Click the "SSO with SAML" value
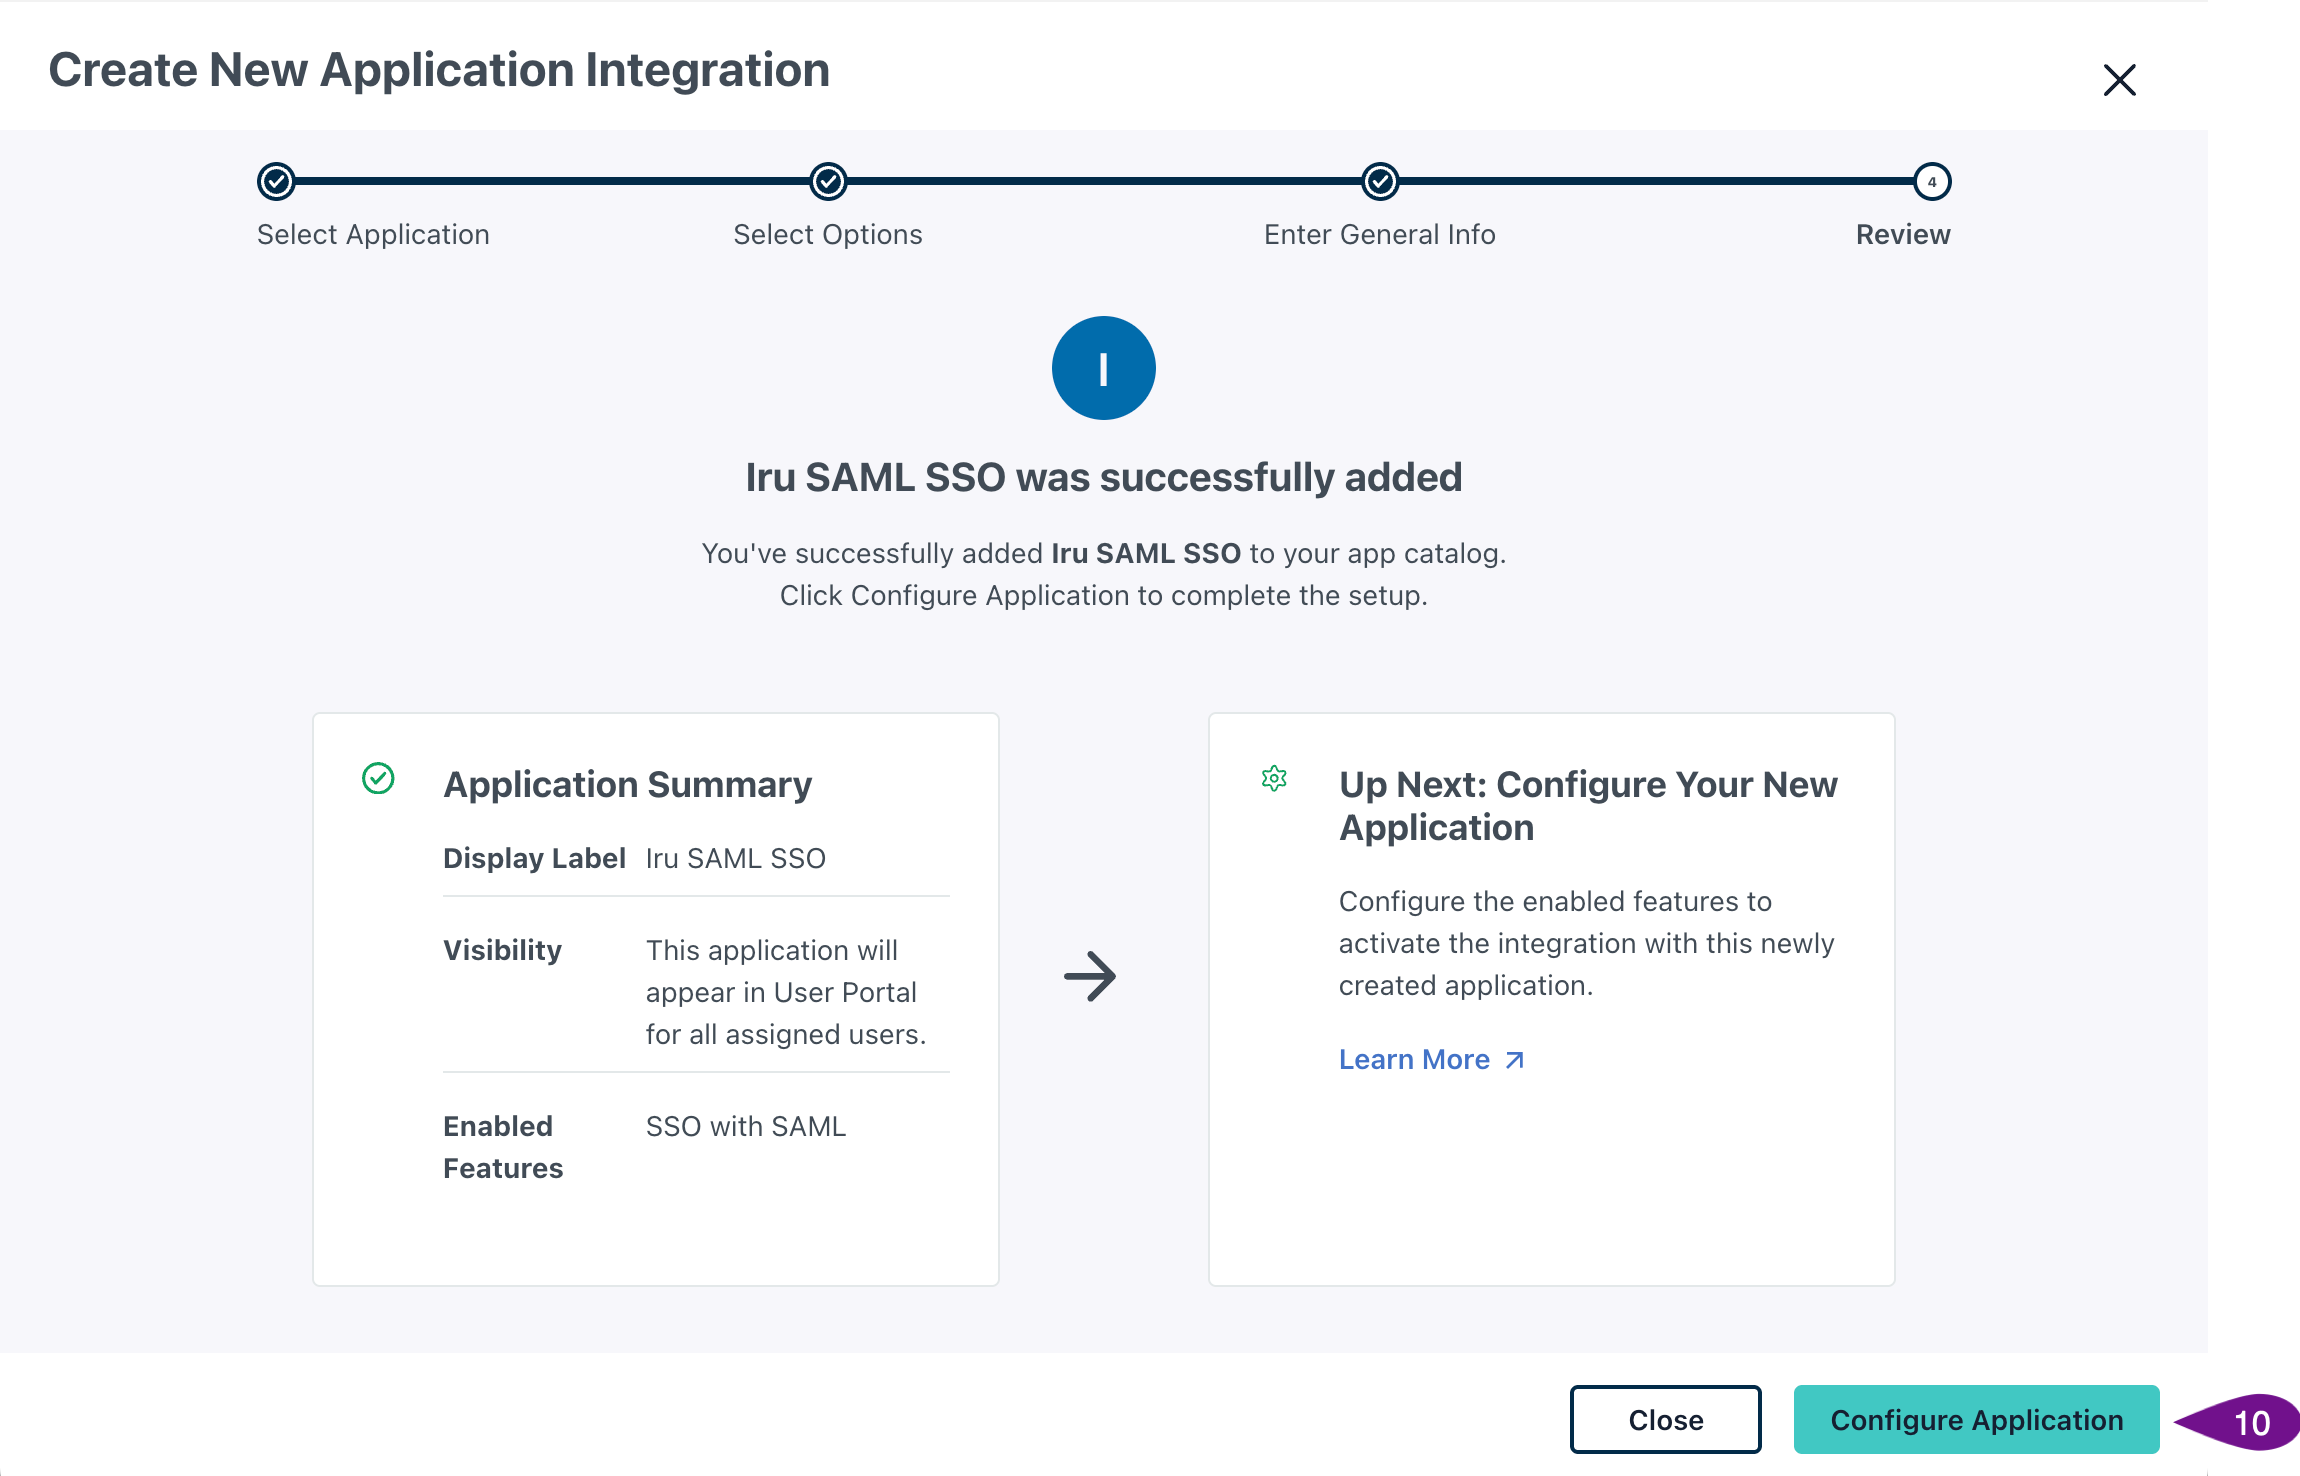Screen dimensions: 2300x1476 (x=746, y=1126)
